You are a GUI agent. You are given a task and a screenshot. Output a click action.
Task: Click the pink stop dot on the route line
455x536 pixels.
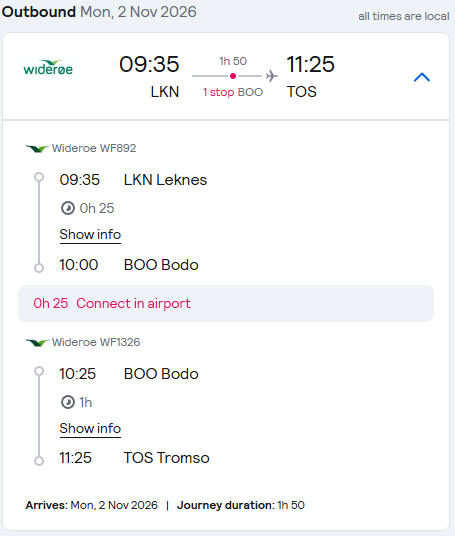(233, 76)
